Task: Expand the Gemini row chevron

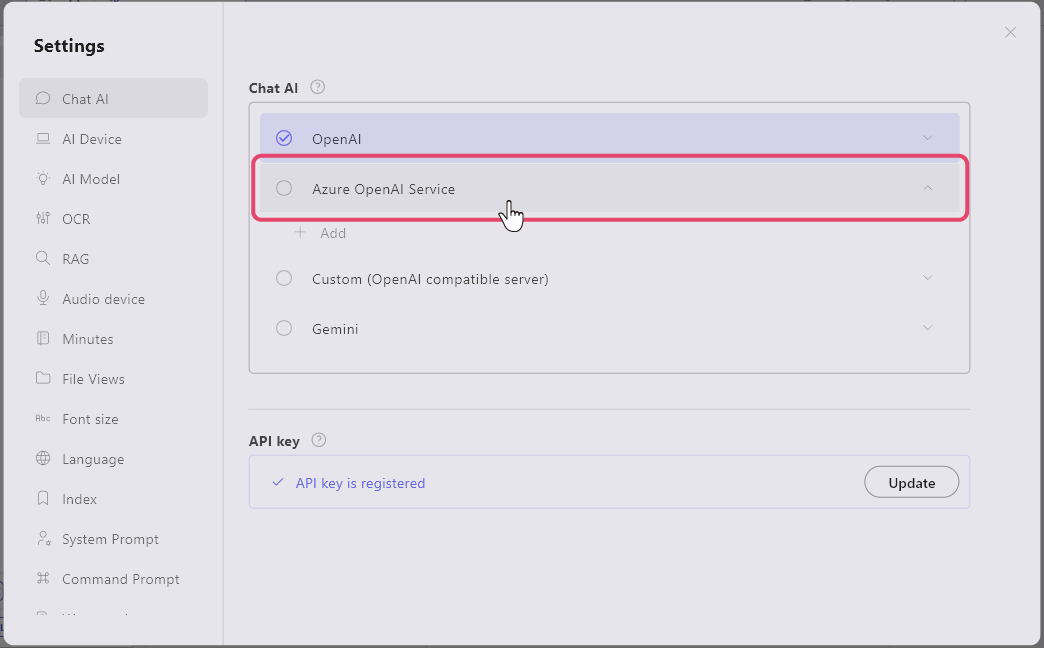Action: pos(927,328)
